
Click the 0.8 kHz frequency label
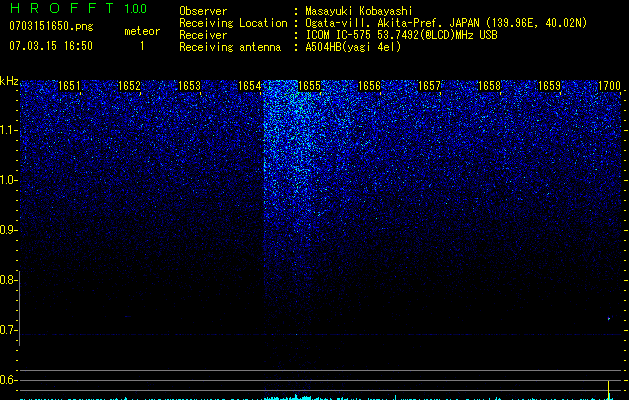pos(8,280)
